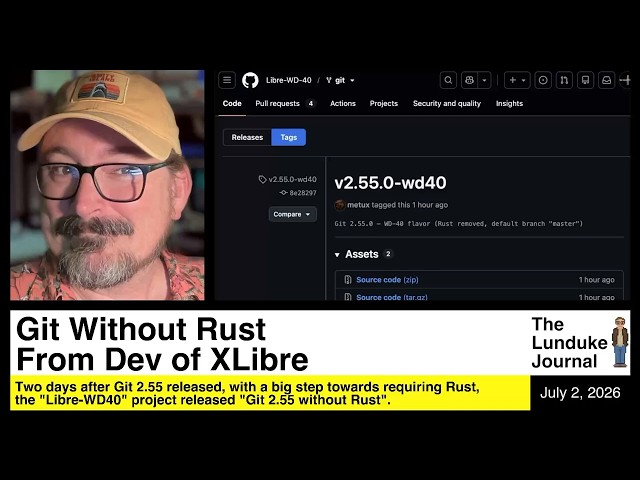Viewport: 640px width, 480px height.
Task: Click the tag icon beside v2.55.0-wd40
Action: point(262,179)
